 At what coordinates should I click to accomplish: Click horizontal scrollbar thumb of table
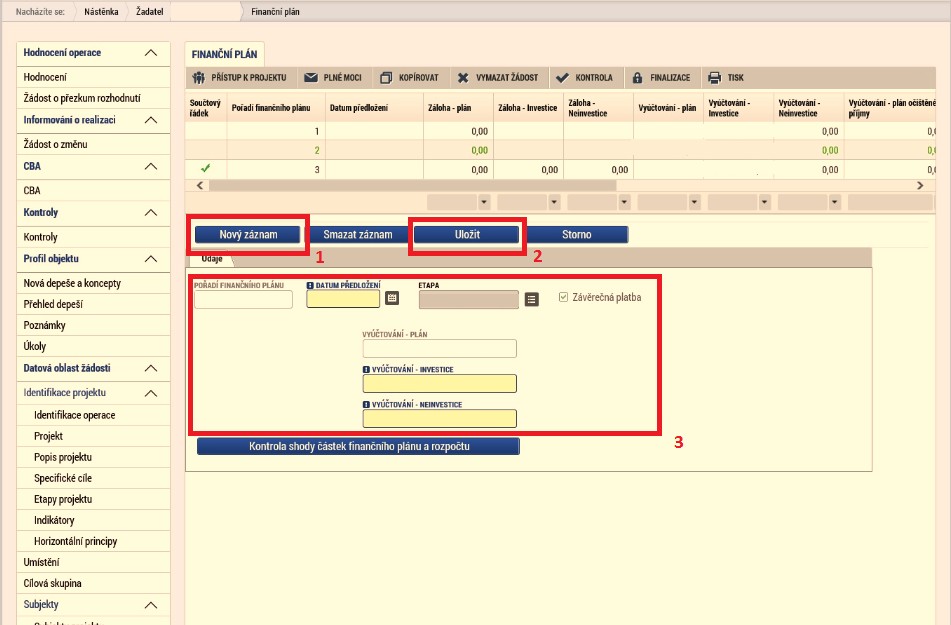pos(412,186)
